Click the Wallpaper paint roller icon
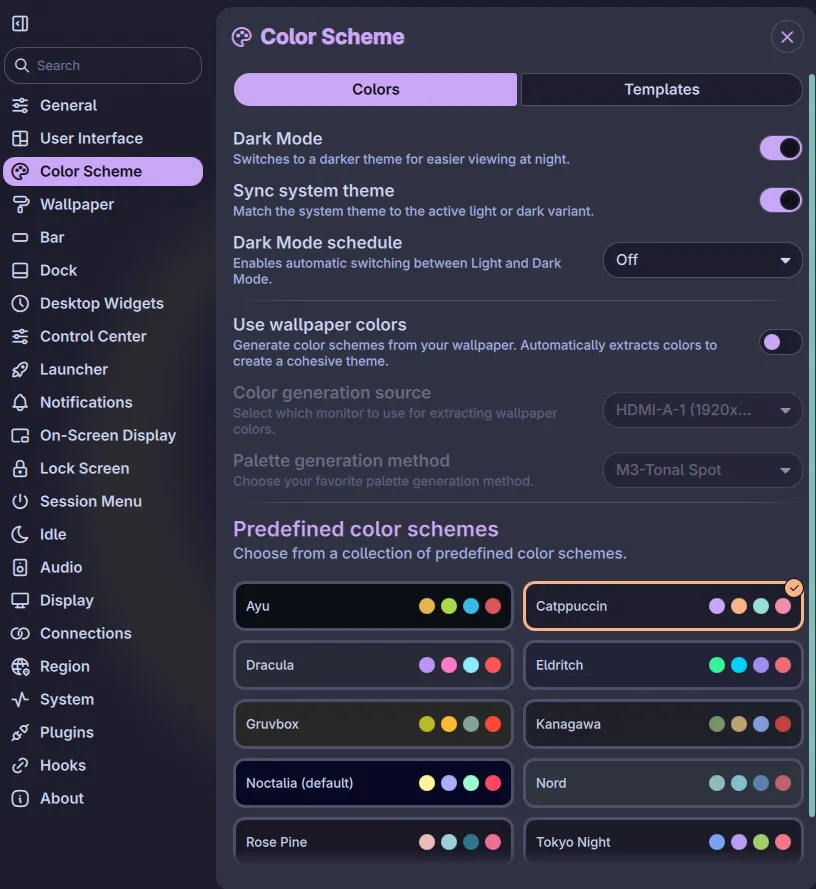 coord(20,204)
